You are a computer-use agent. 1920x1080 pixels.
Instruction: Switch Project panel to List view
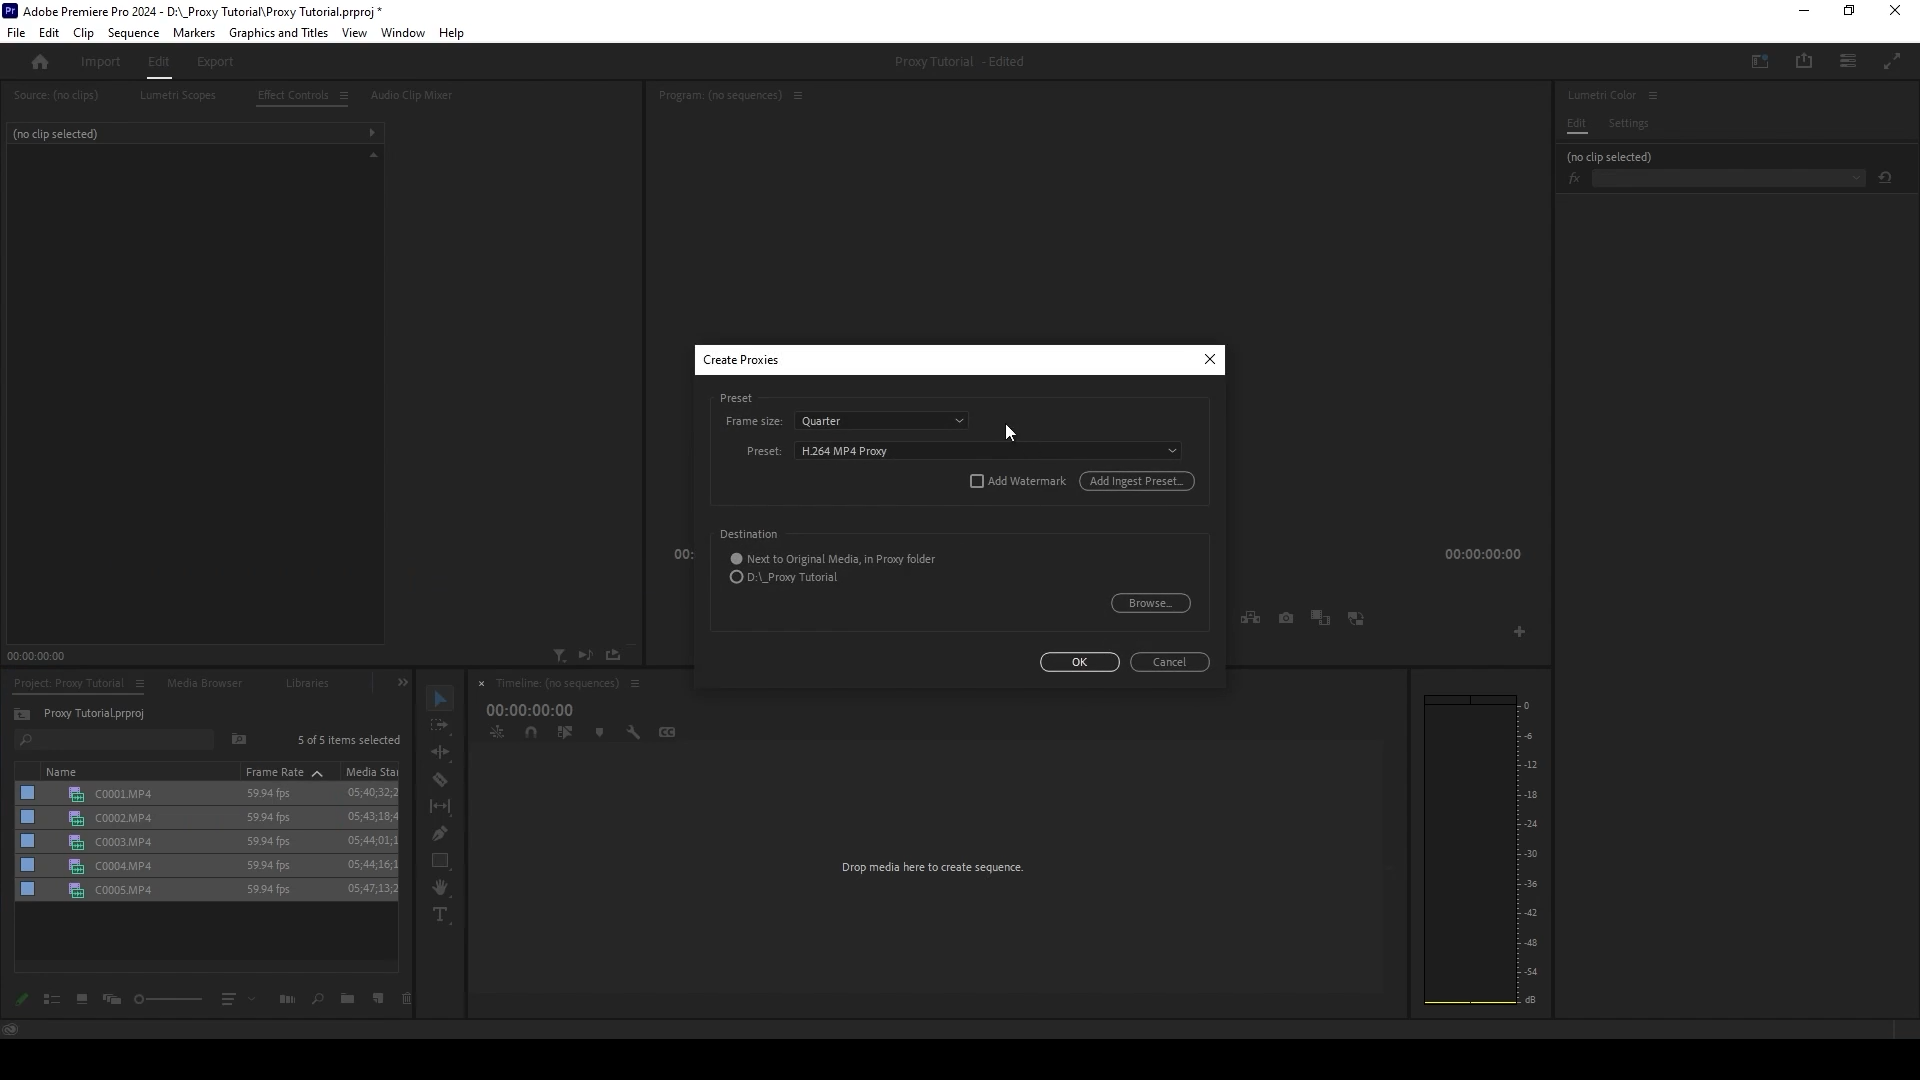point(52,999)
